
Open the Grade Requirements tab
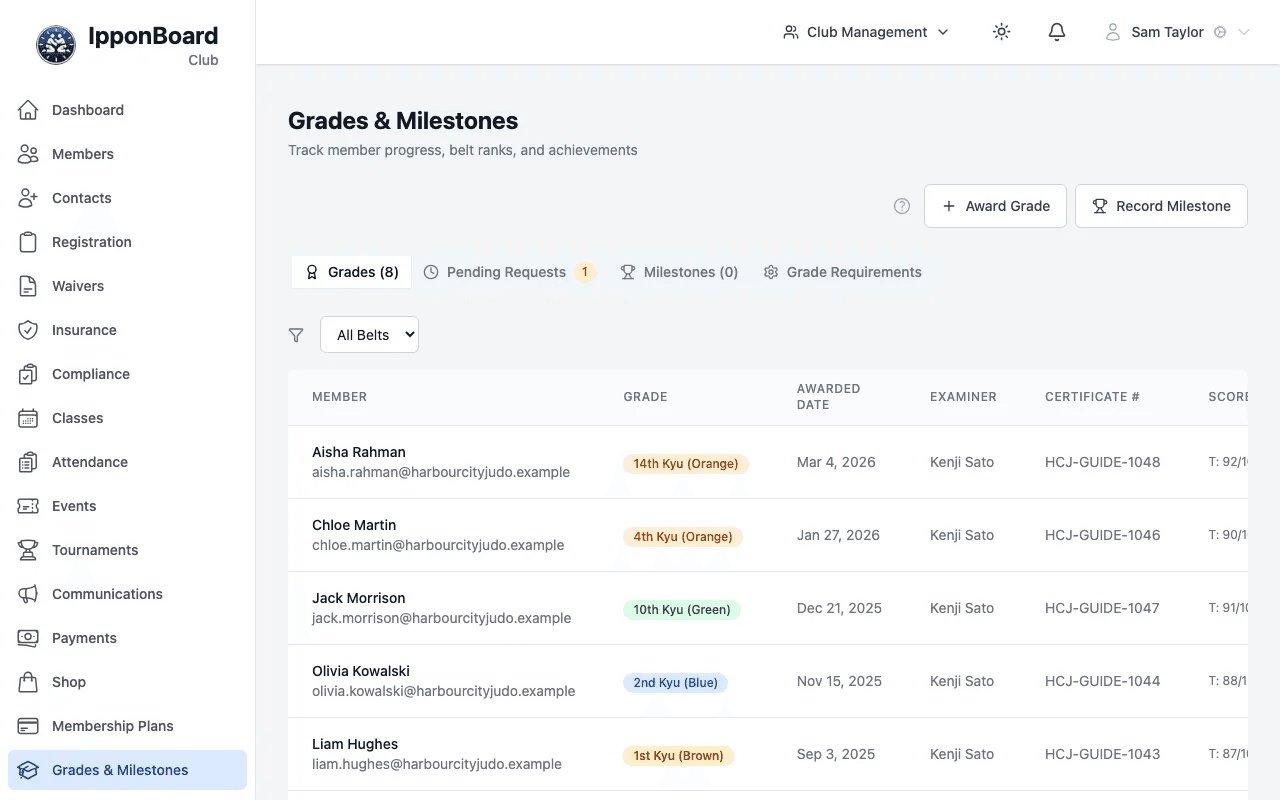pyautogui.click(x=842, y=272)
